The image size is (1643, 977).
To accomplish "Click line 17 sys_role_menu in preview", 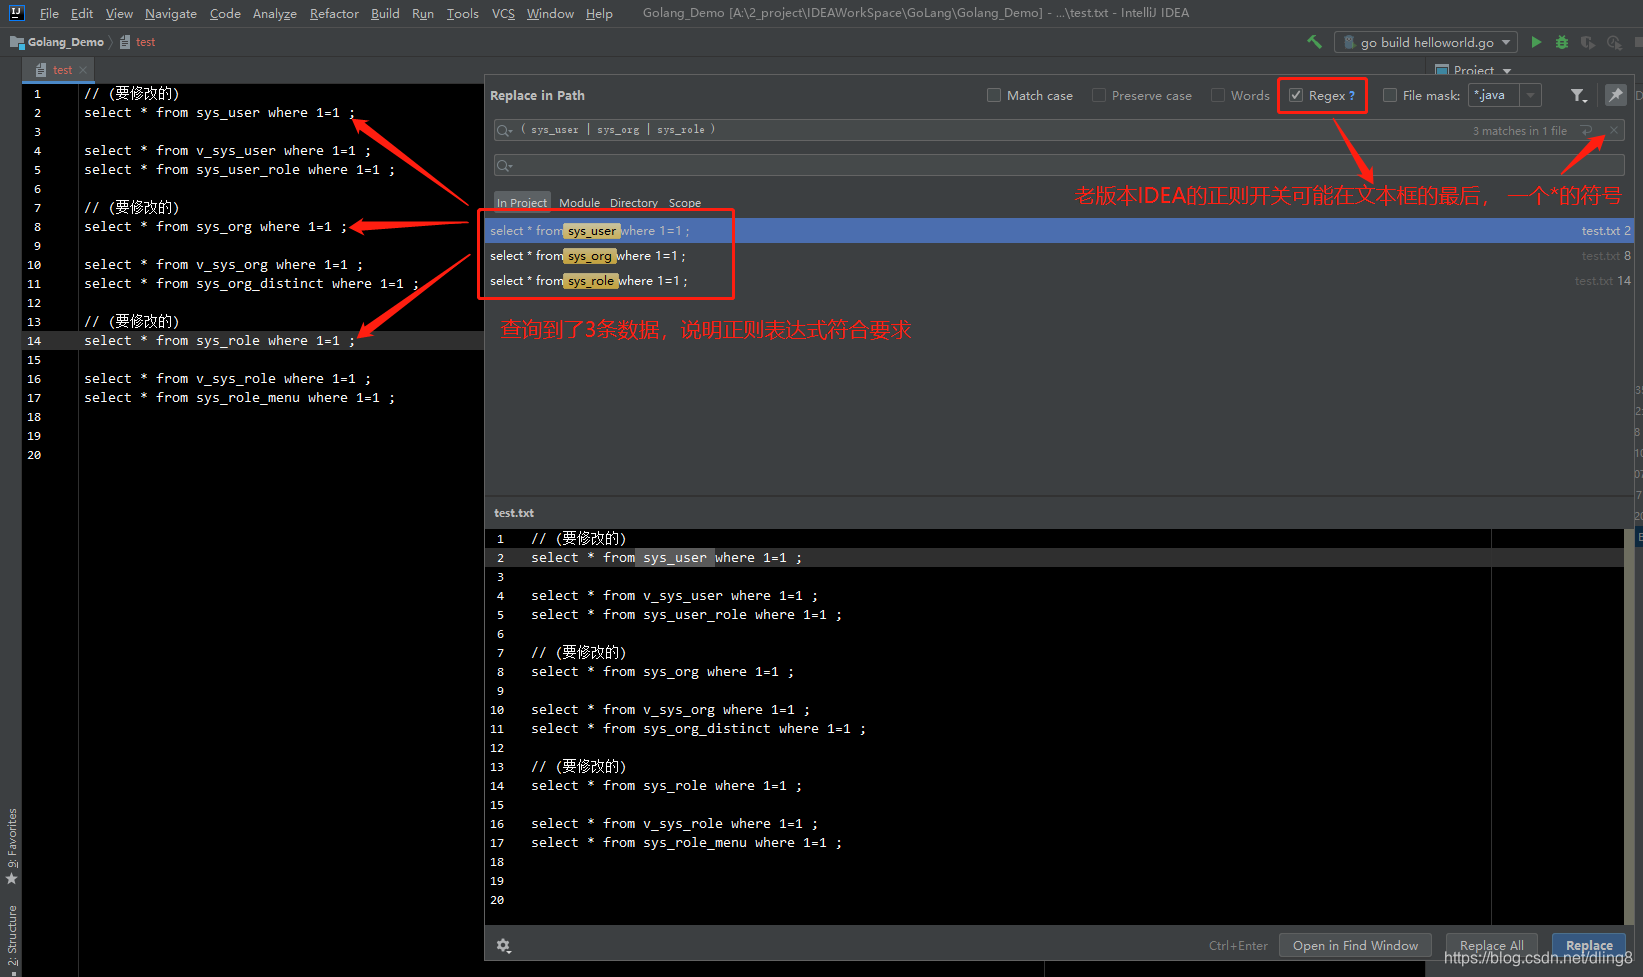I will click(x=687, y=843).
